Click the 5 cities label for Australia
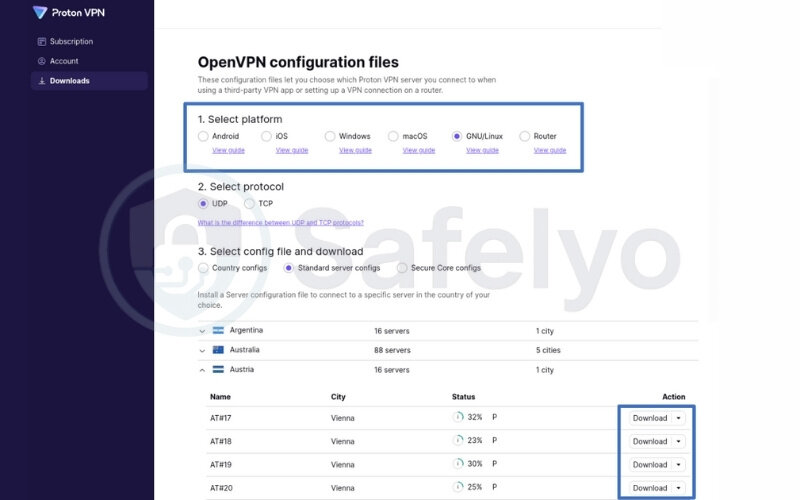 point(548,351)
